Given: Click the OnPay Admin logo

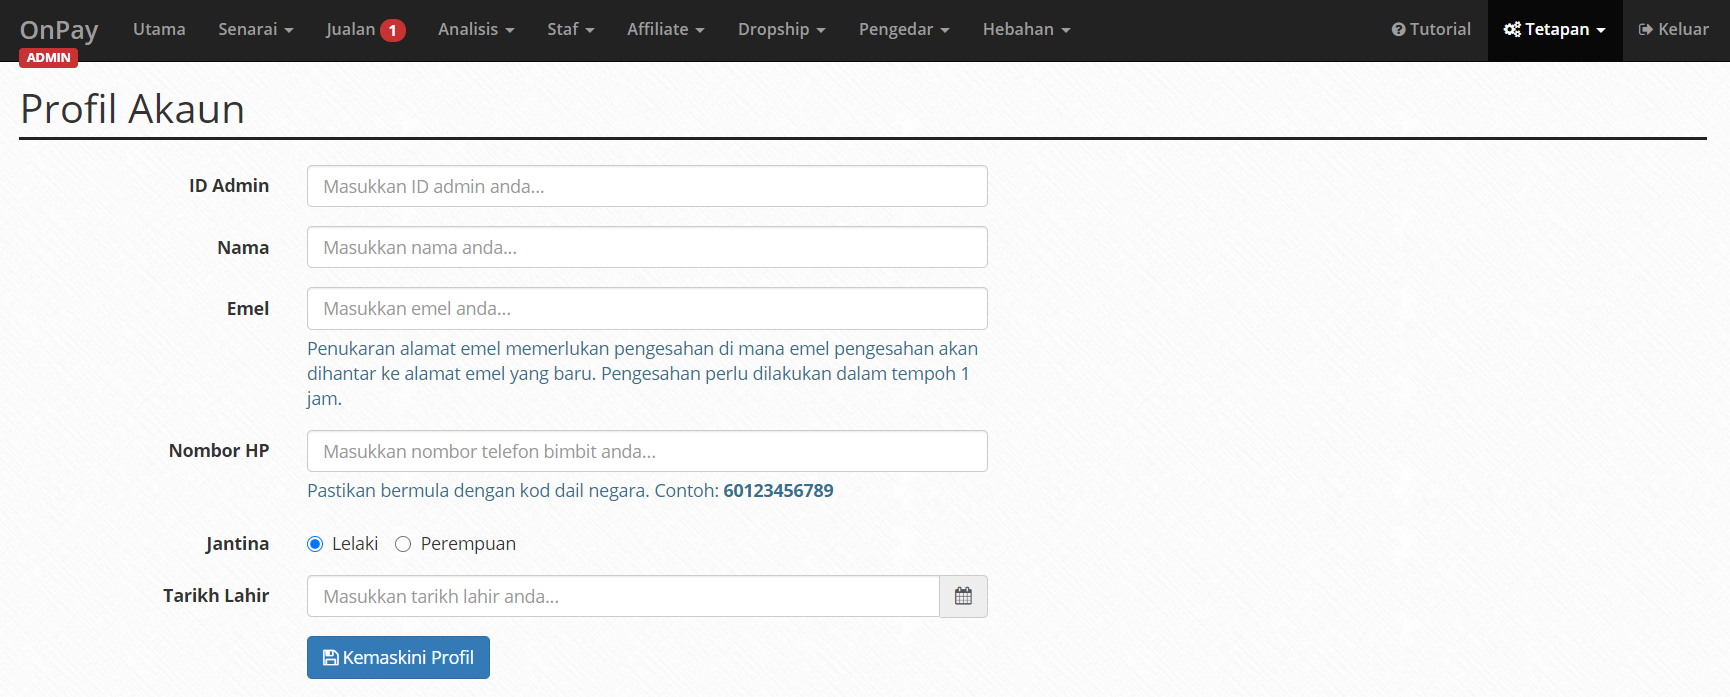Looking at the screenshot, I should click(x=59, y=40).
